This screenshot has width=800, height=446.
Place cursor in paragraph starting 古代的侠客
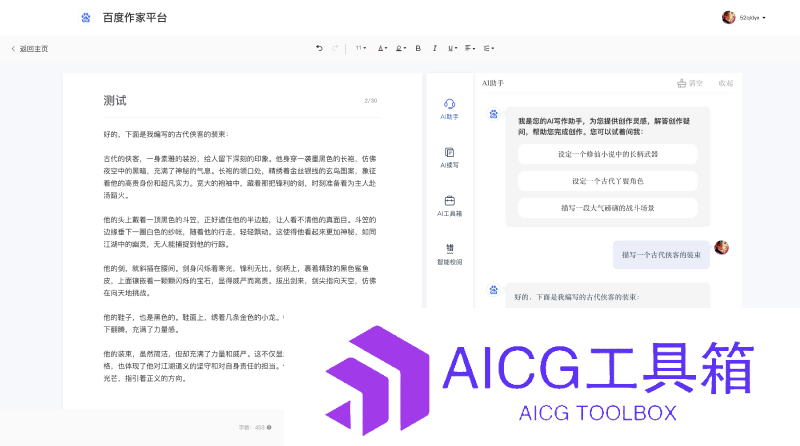(x=240, y=177)
